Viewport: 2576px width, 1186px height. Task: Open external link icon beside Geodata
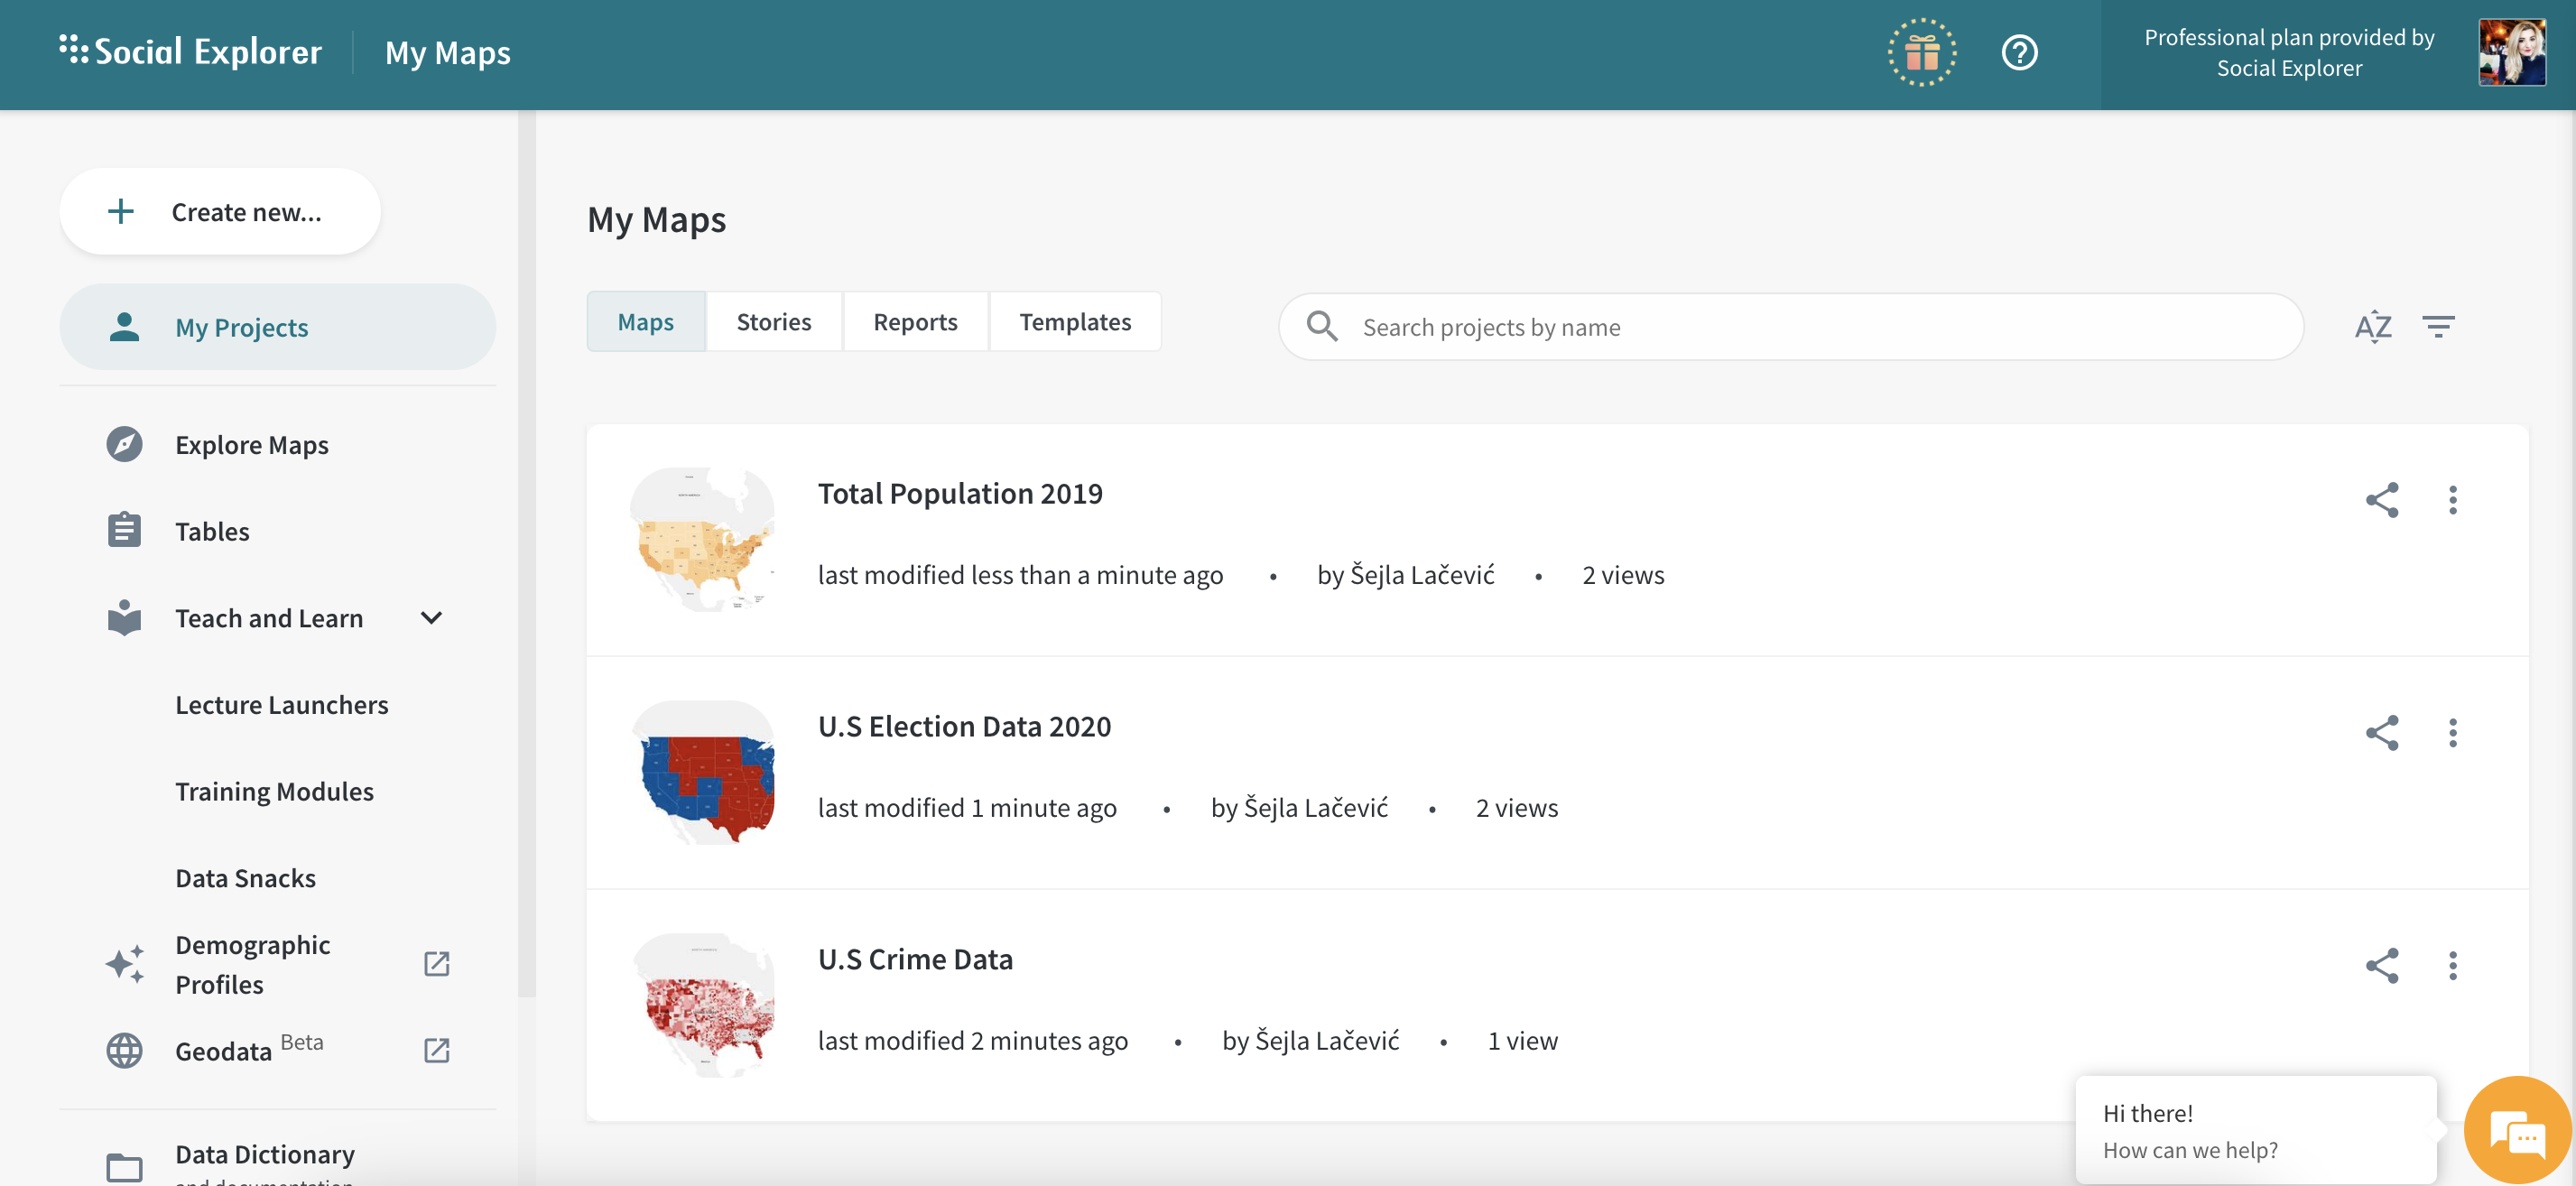pos(437,1050)
